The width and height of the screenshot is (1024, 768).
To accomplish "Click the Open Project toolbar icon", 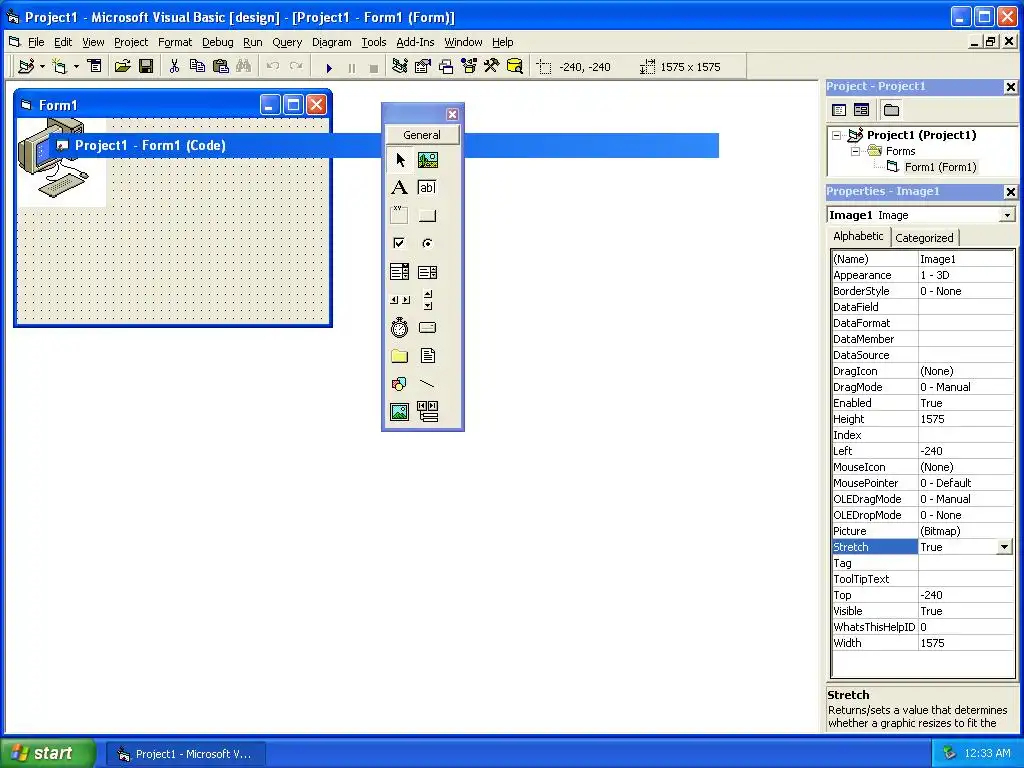I will point(122,67).
